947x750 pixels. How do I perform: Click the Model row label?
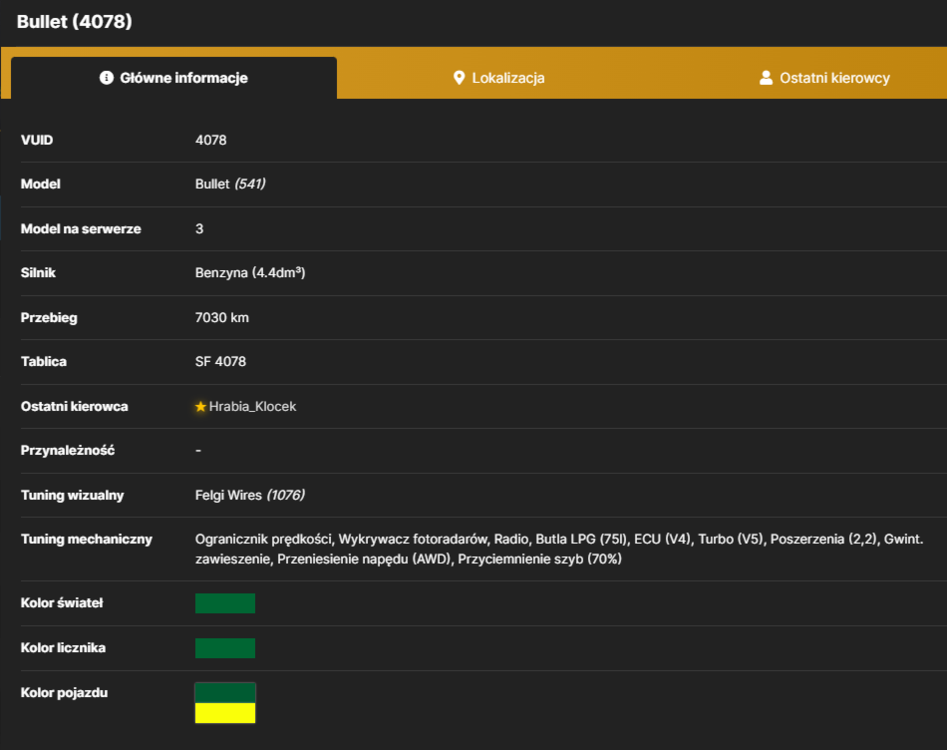click(x=40, y=184)
